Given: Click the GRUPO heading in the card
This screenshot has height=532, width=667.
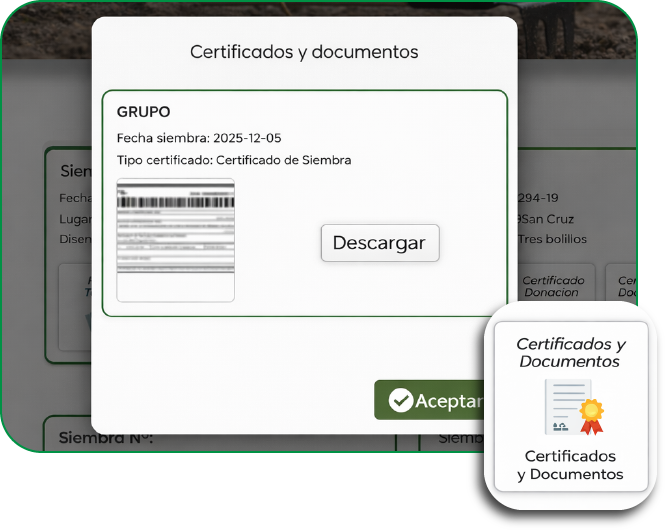Looking at the screenshot, I should (x=144, y=112).
